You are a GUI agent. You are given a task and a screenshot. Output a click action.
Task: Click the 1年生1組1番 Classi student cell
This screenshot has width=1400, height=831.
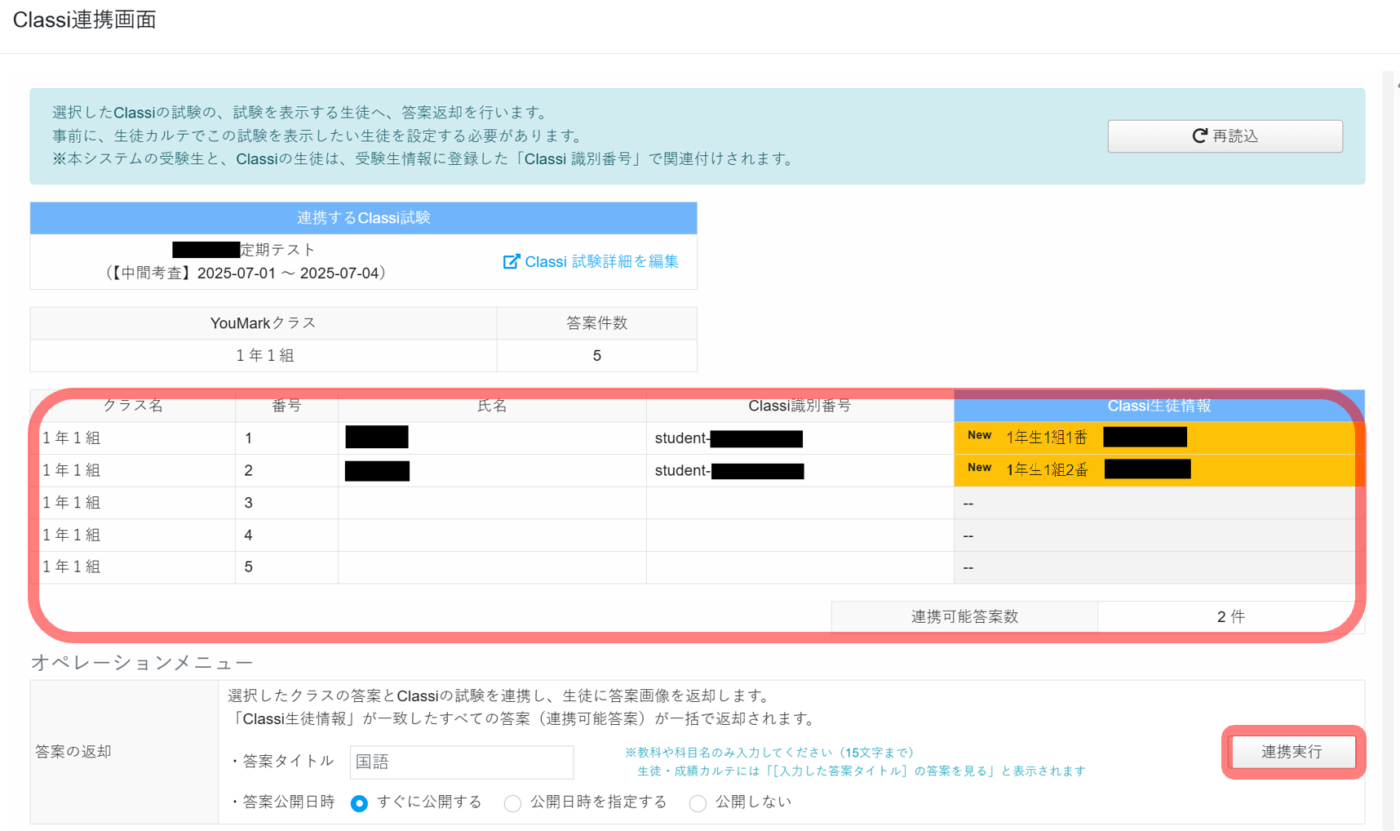(1160, 437)
